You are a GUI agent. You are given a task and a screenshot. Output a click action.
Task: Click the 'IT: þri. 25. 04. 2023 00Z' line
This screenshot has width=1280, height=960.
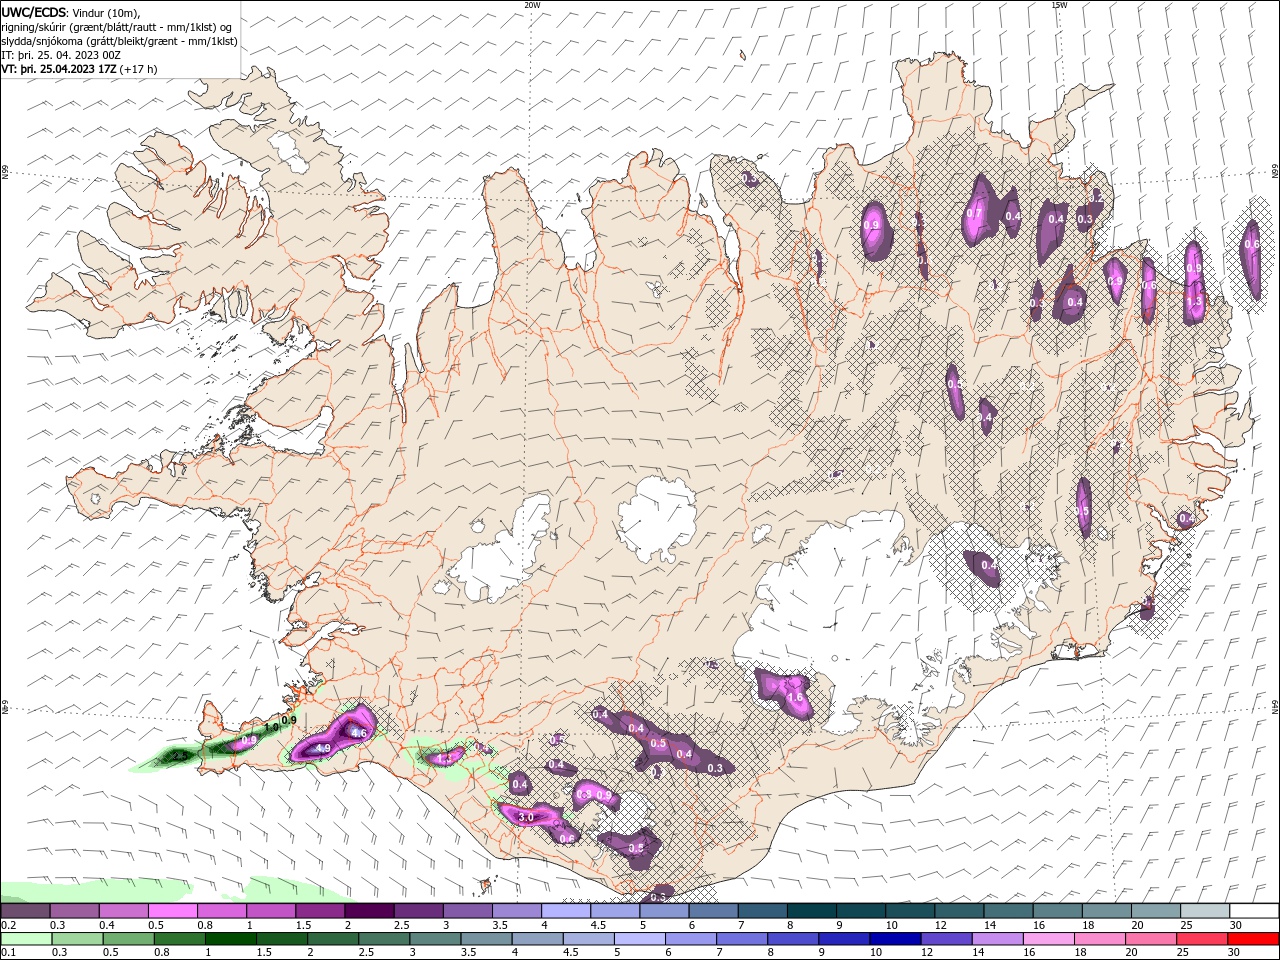[63, 55]
